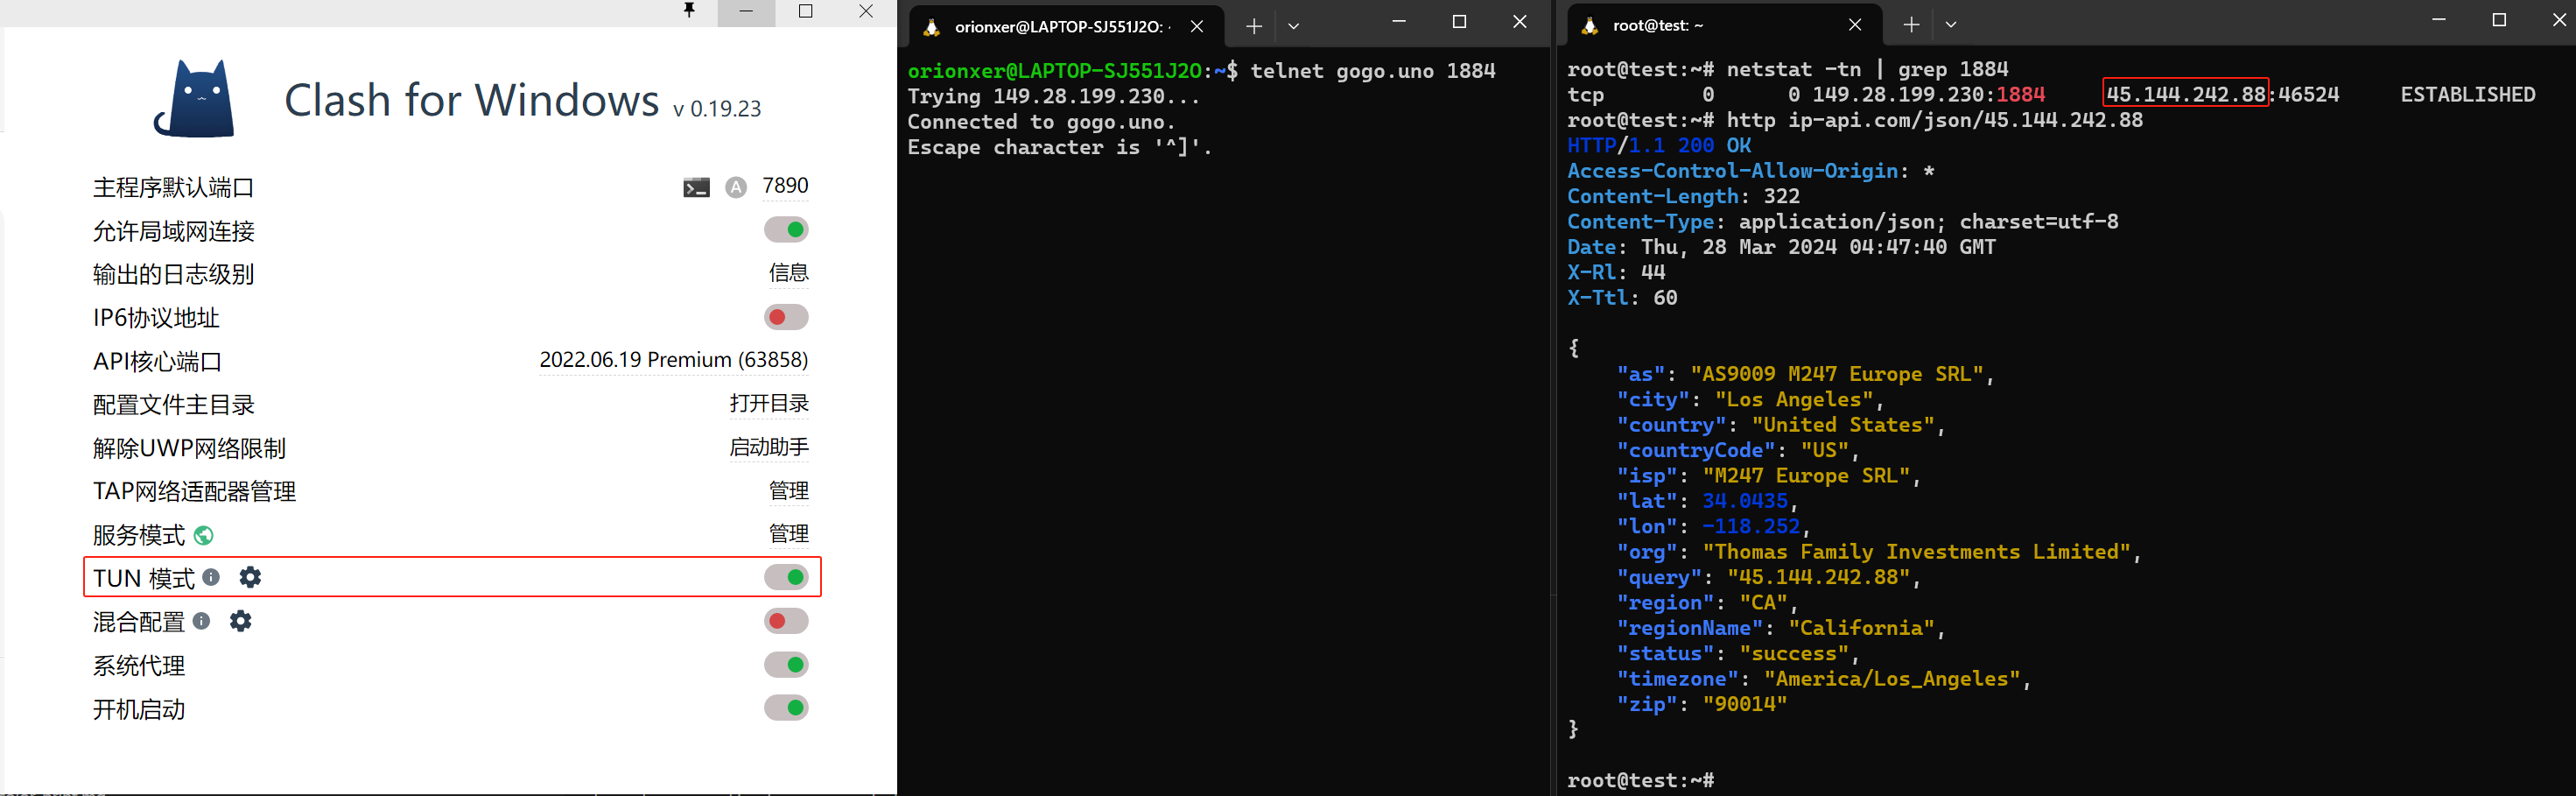The width and height of the screenshot is (2576, 796).
Task: Pin the Clash window with pushpin icon
Action: [689, 11]
